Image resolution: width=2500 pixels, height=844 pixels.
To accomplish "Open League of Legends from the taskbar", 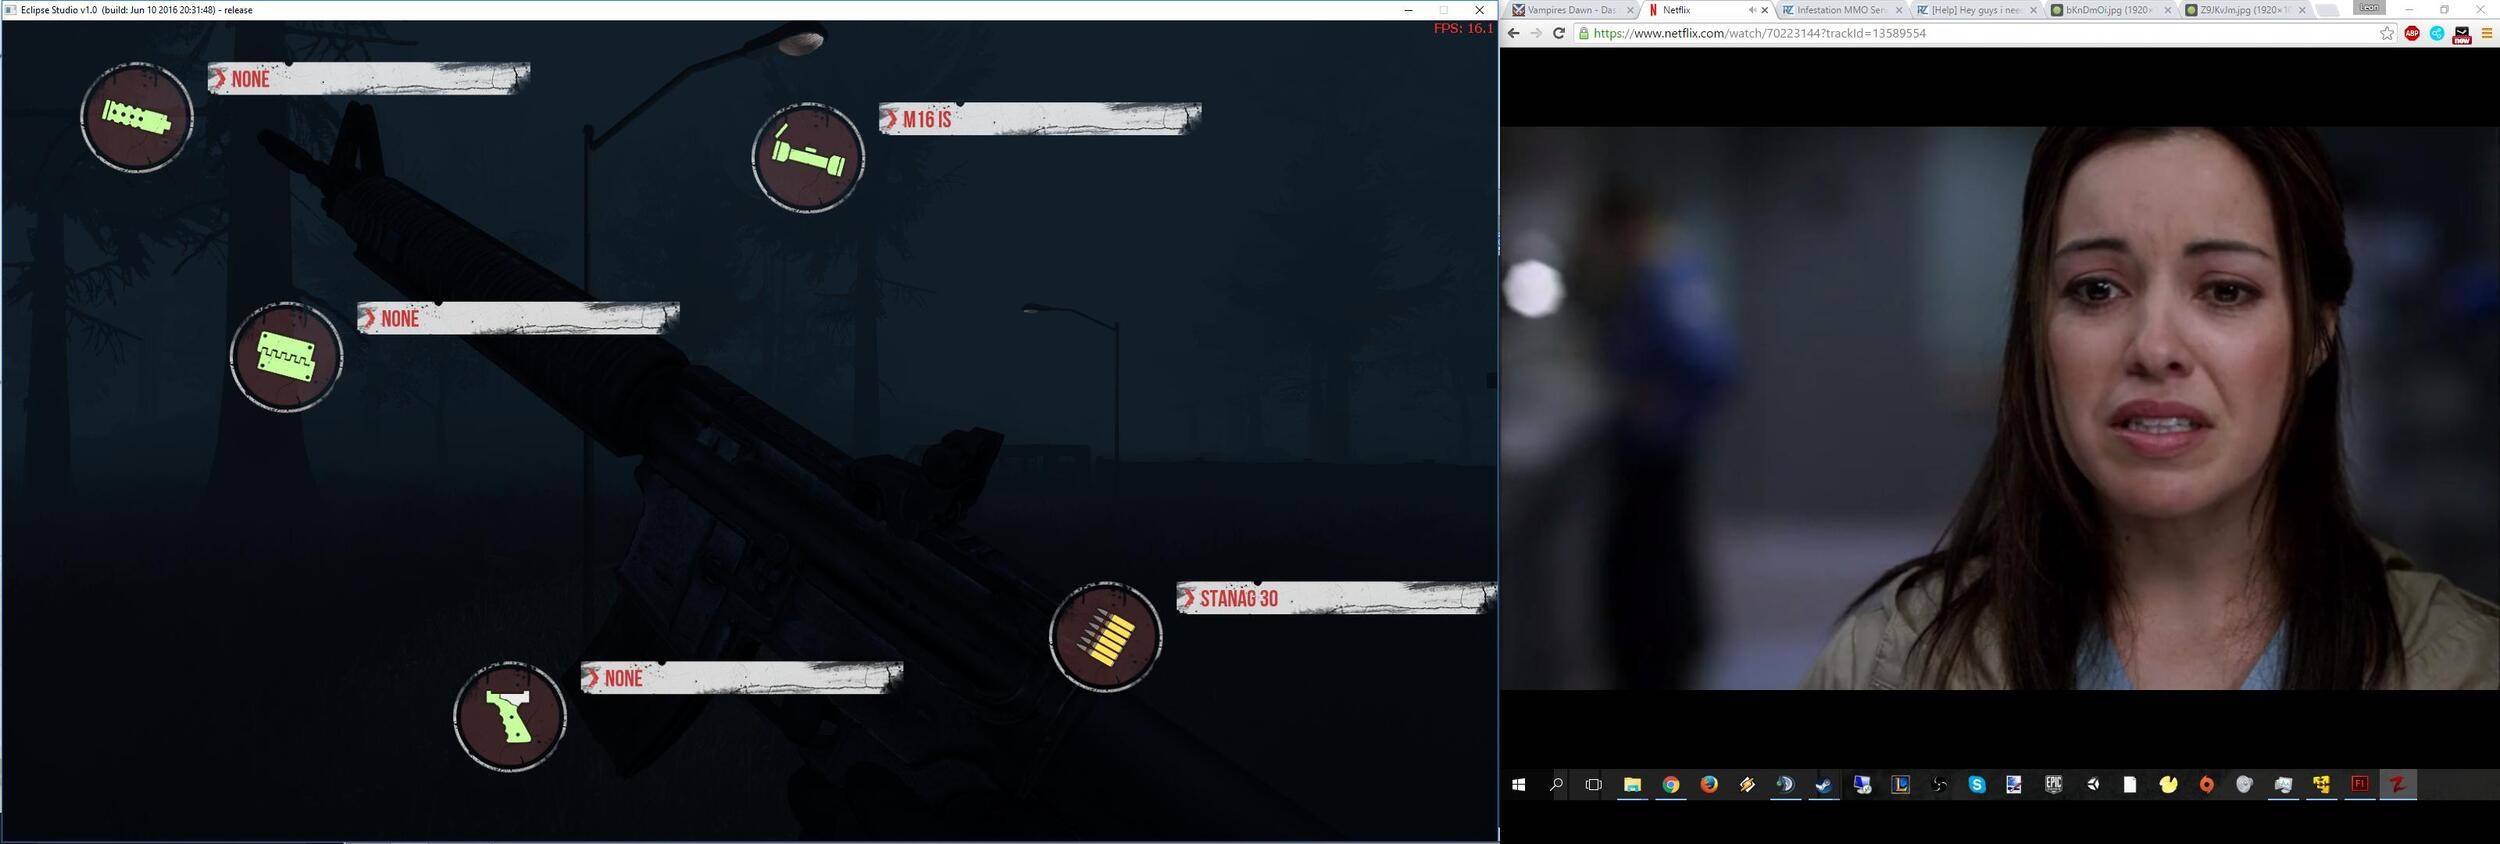I will (1901, 785).
